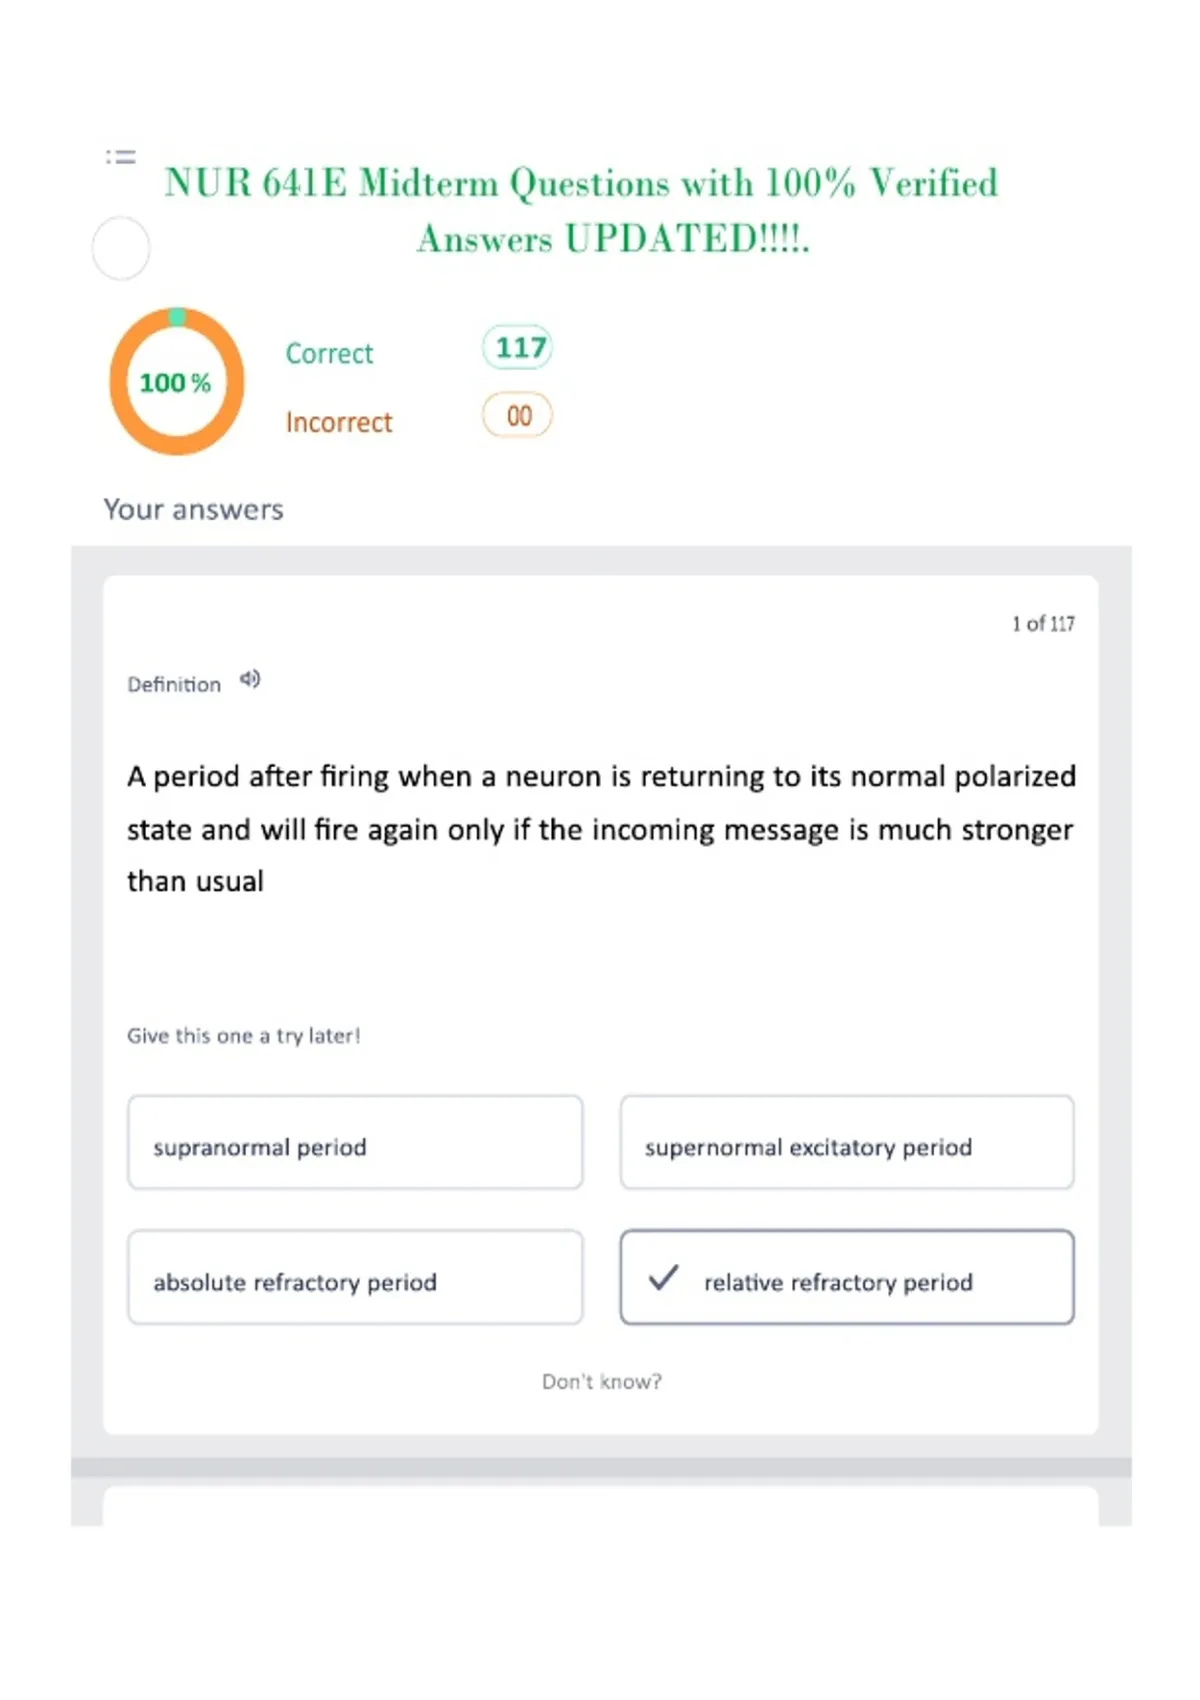Screen dimensions: 1200x1700
Task: Click the Definition label on the card
Action: coord(174,685)
